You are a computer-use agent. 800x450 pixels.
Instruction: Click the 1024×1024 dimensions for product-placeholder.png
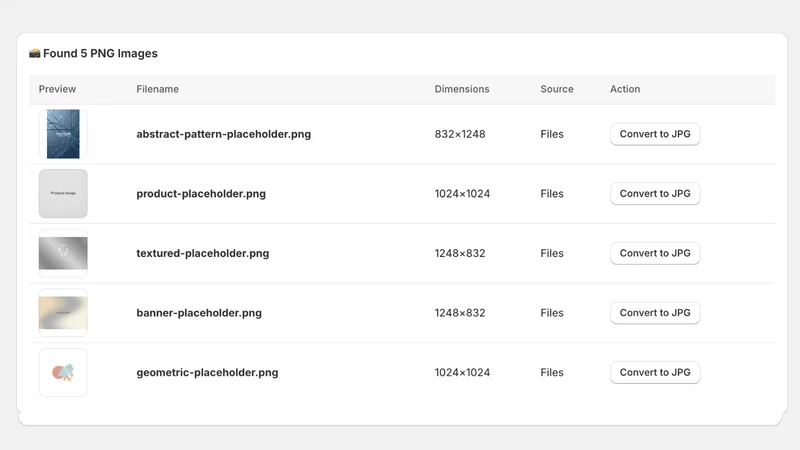(462, 194)
